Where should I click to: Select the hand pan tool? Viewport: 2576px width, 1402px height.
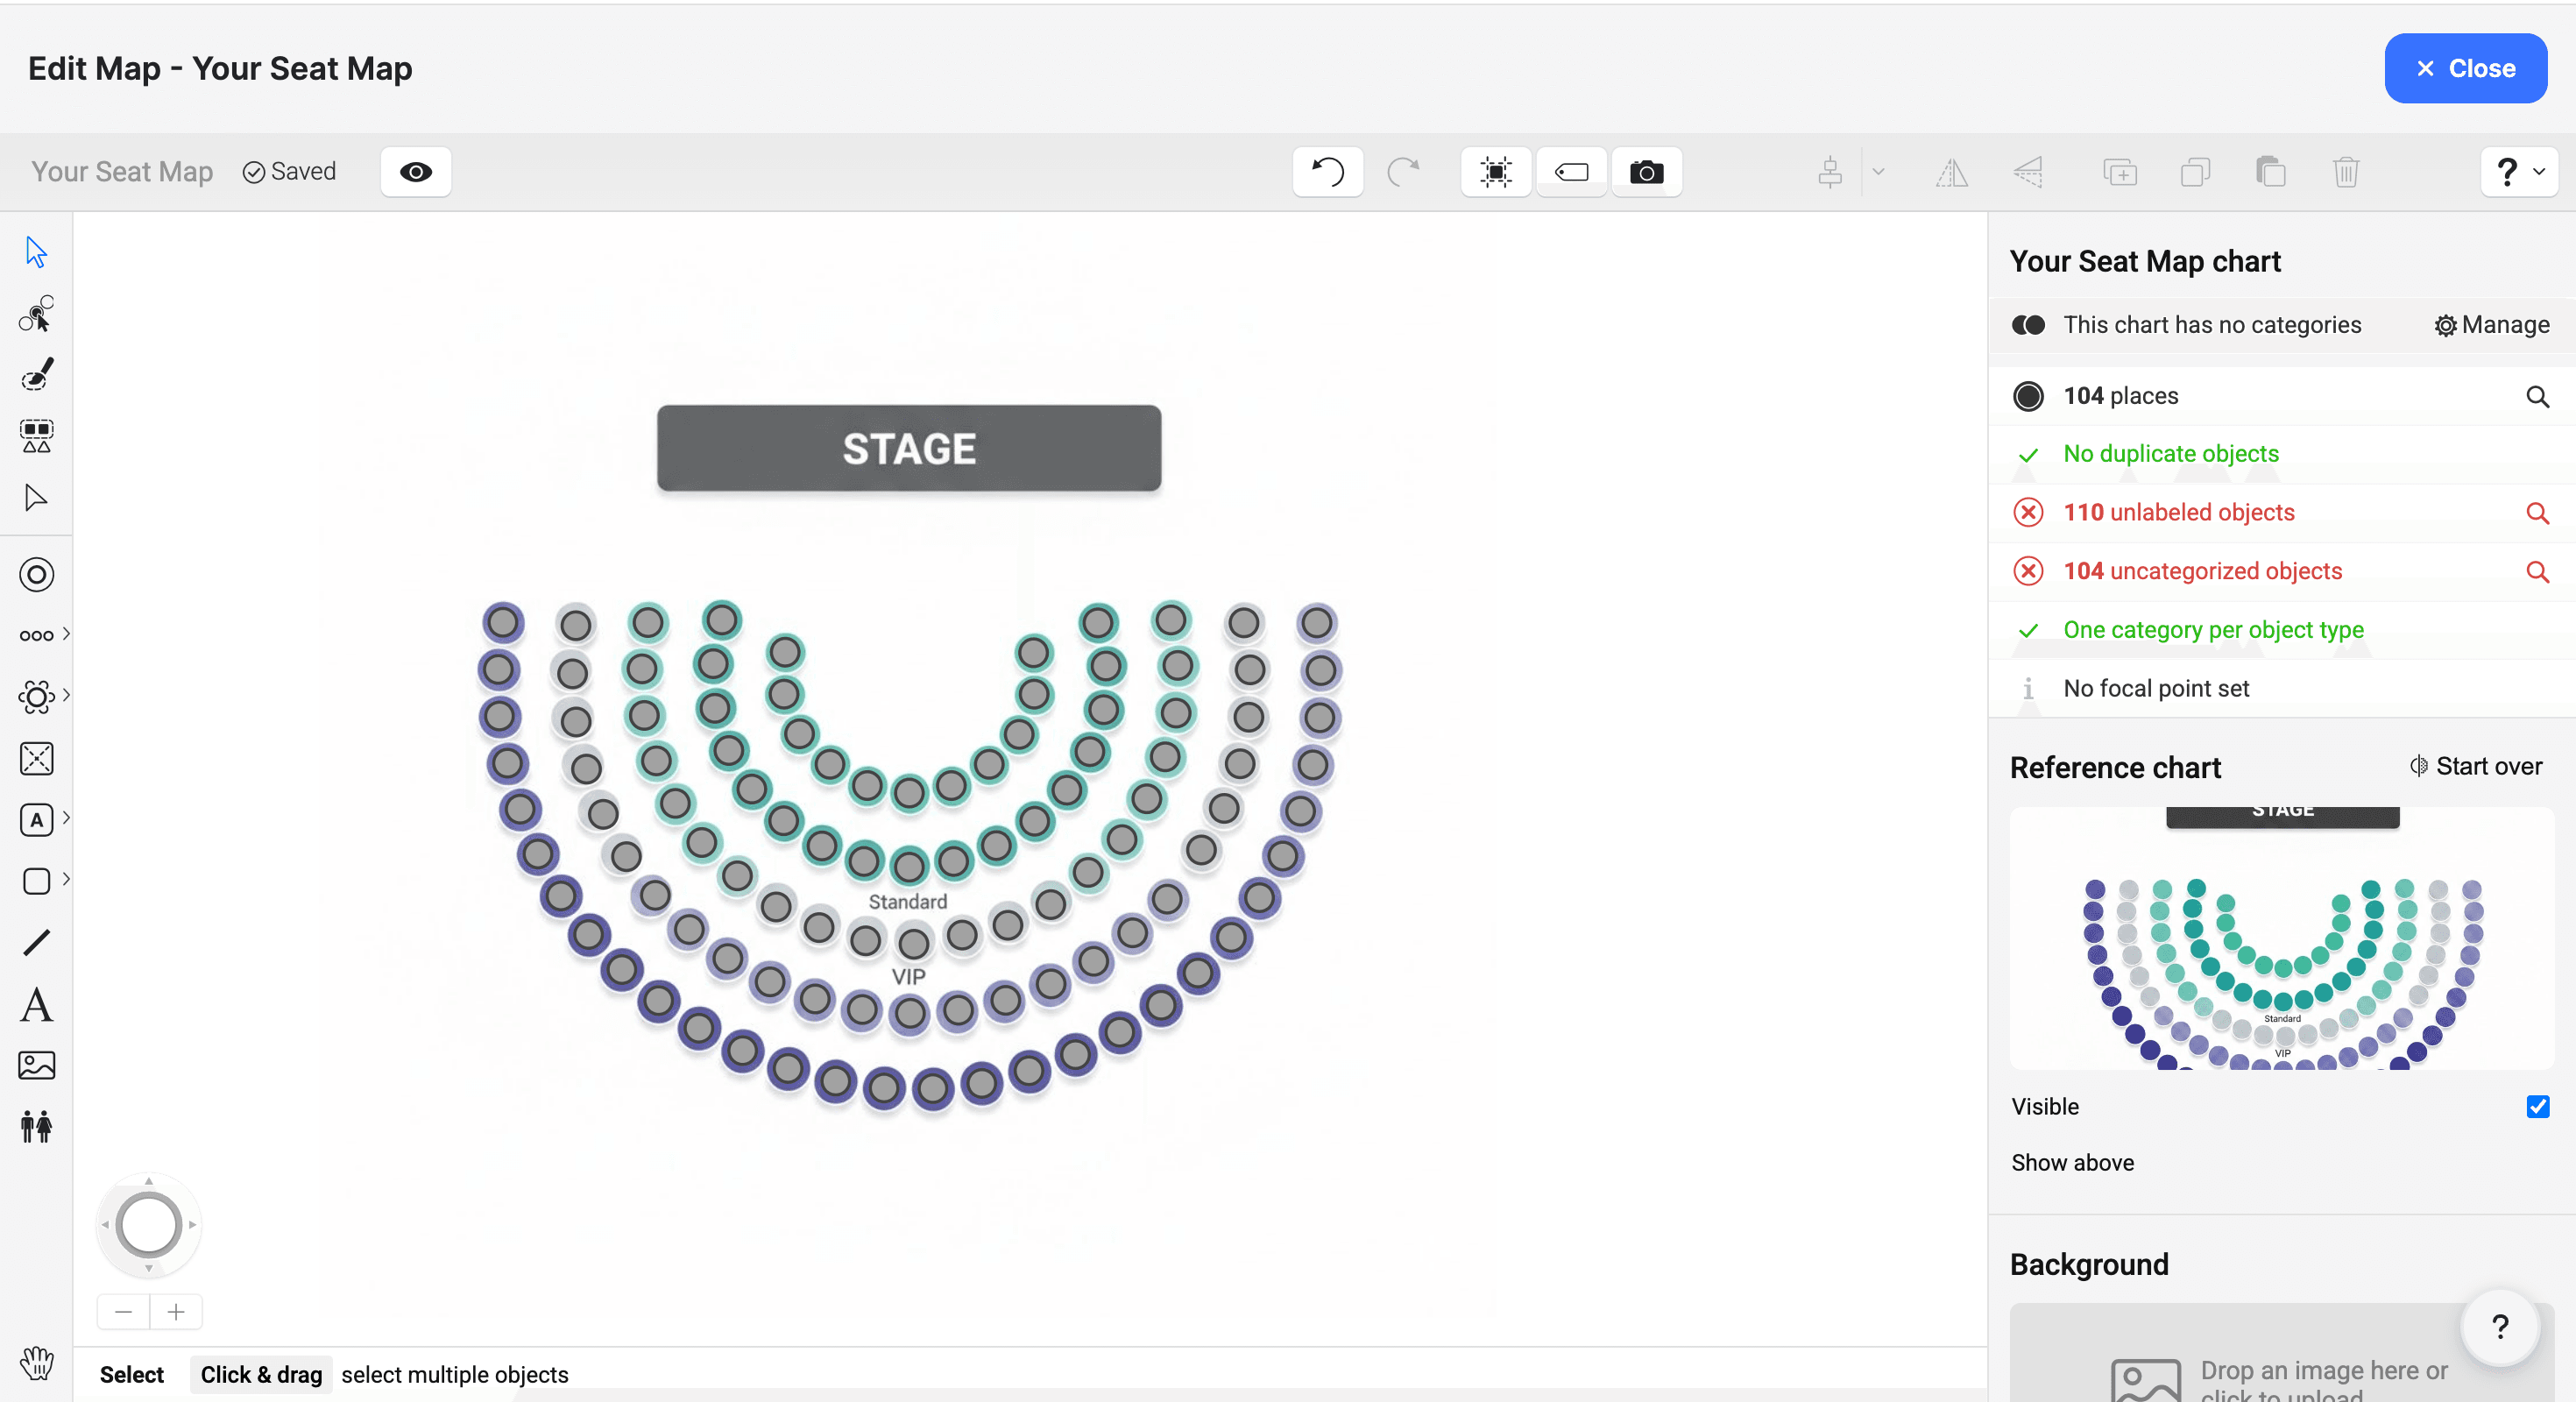[36, 1363]
